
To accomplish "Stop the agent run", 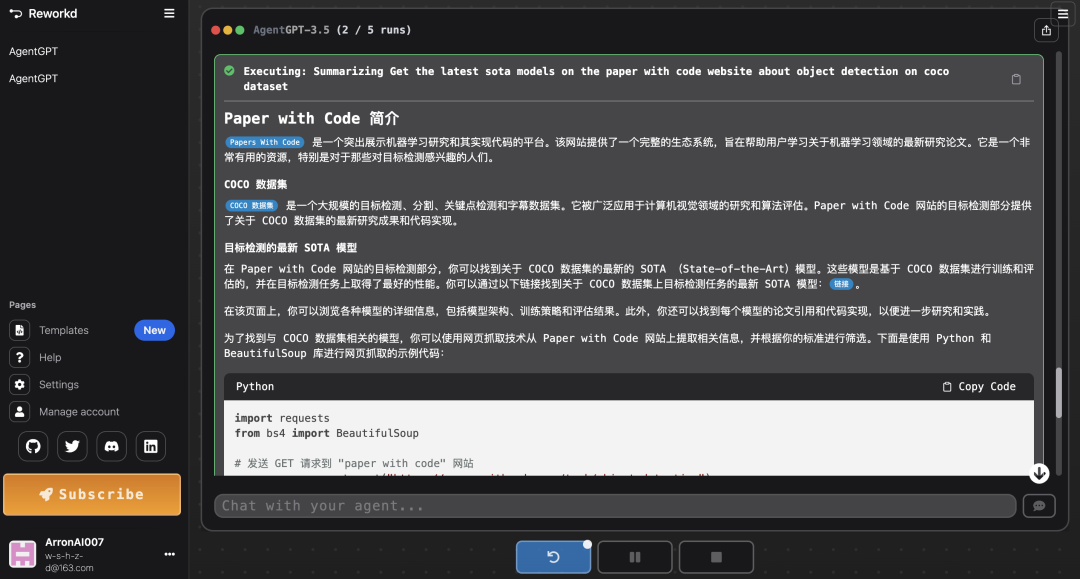I will [716, 557].
